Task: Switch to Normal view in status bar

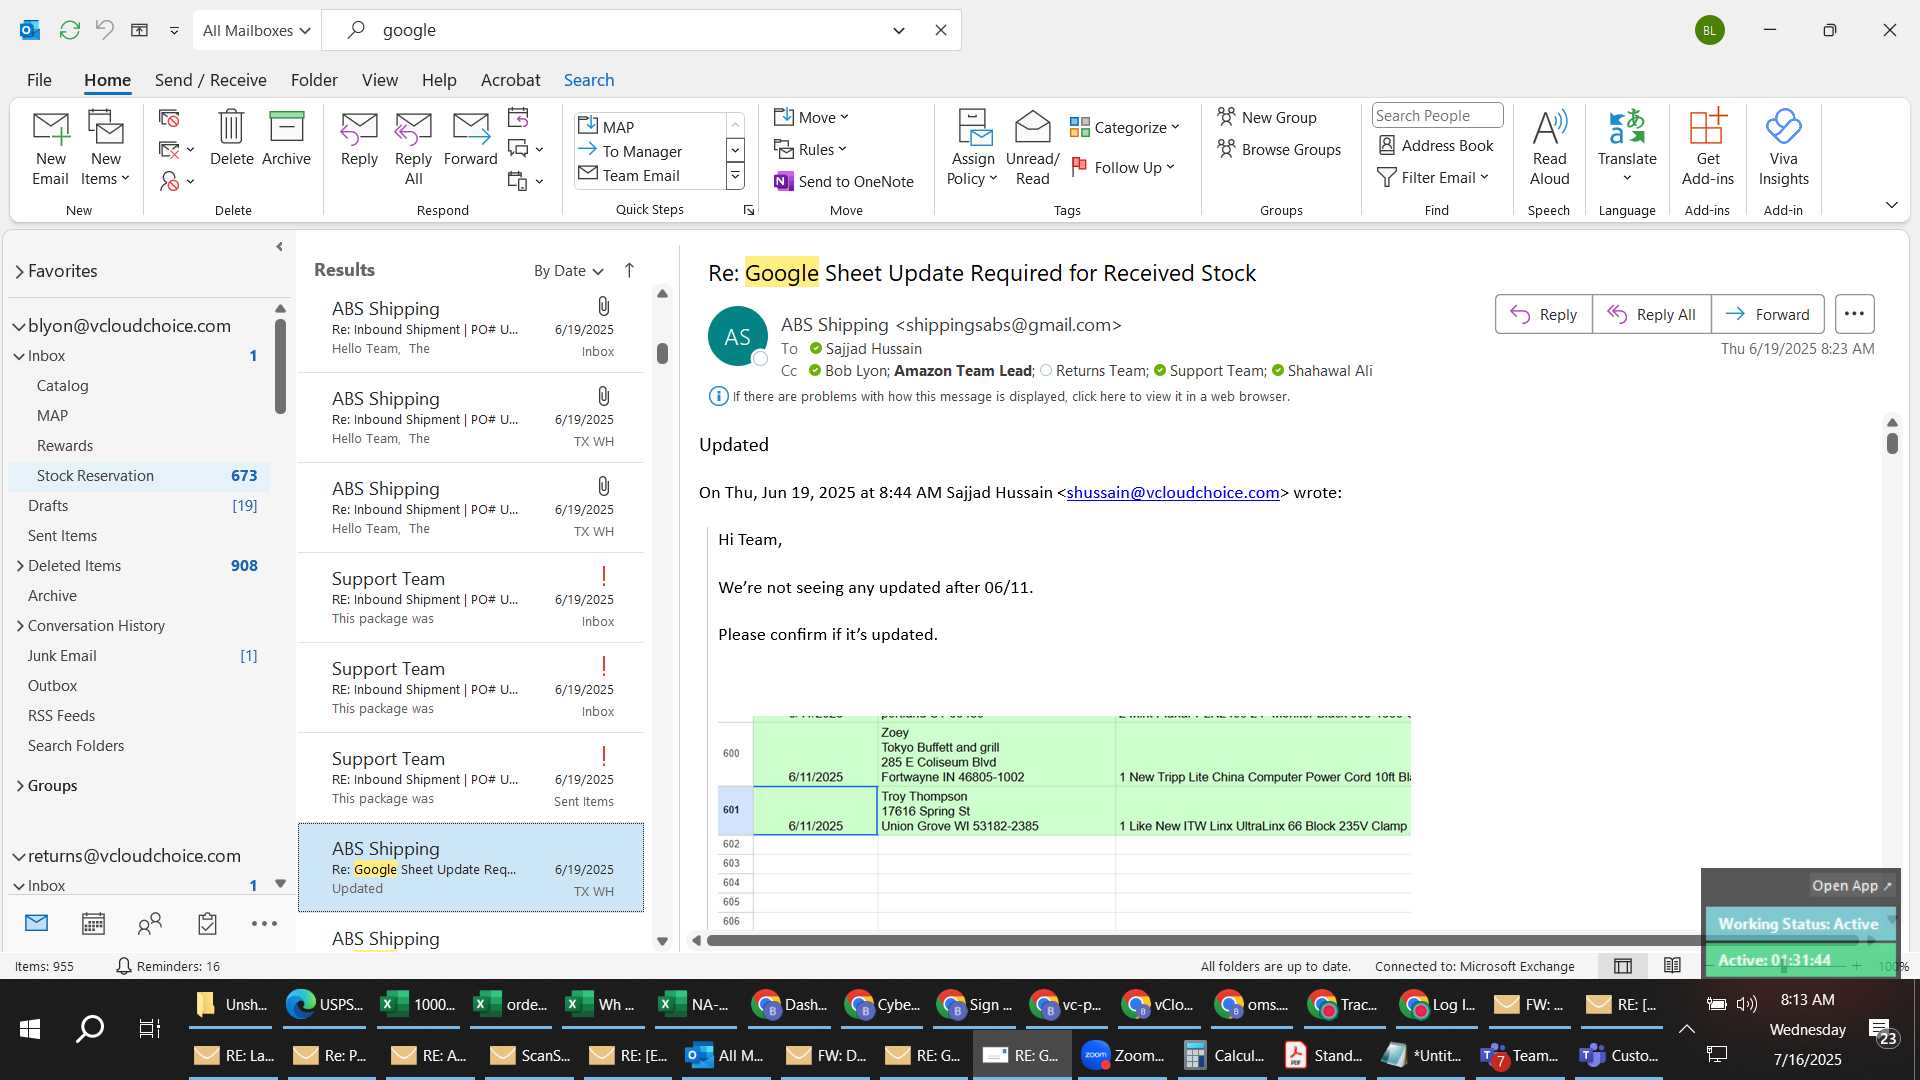Action: click(1623, 965)
